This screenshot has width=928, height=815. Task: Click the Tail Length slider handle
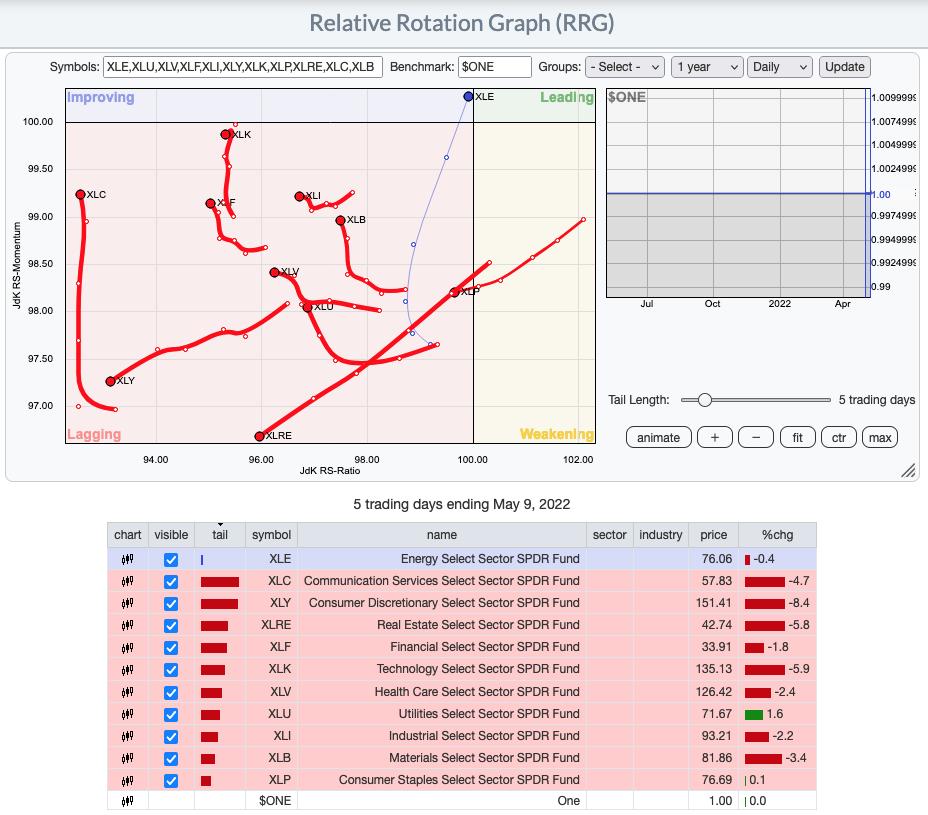tap(704, 400)
